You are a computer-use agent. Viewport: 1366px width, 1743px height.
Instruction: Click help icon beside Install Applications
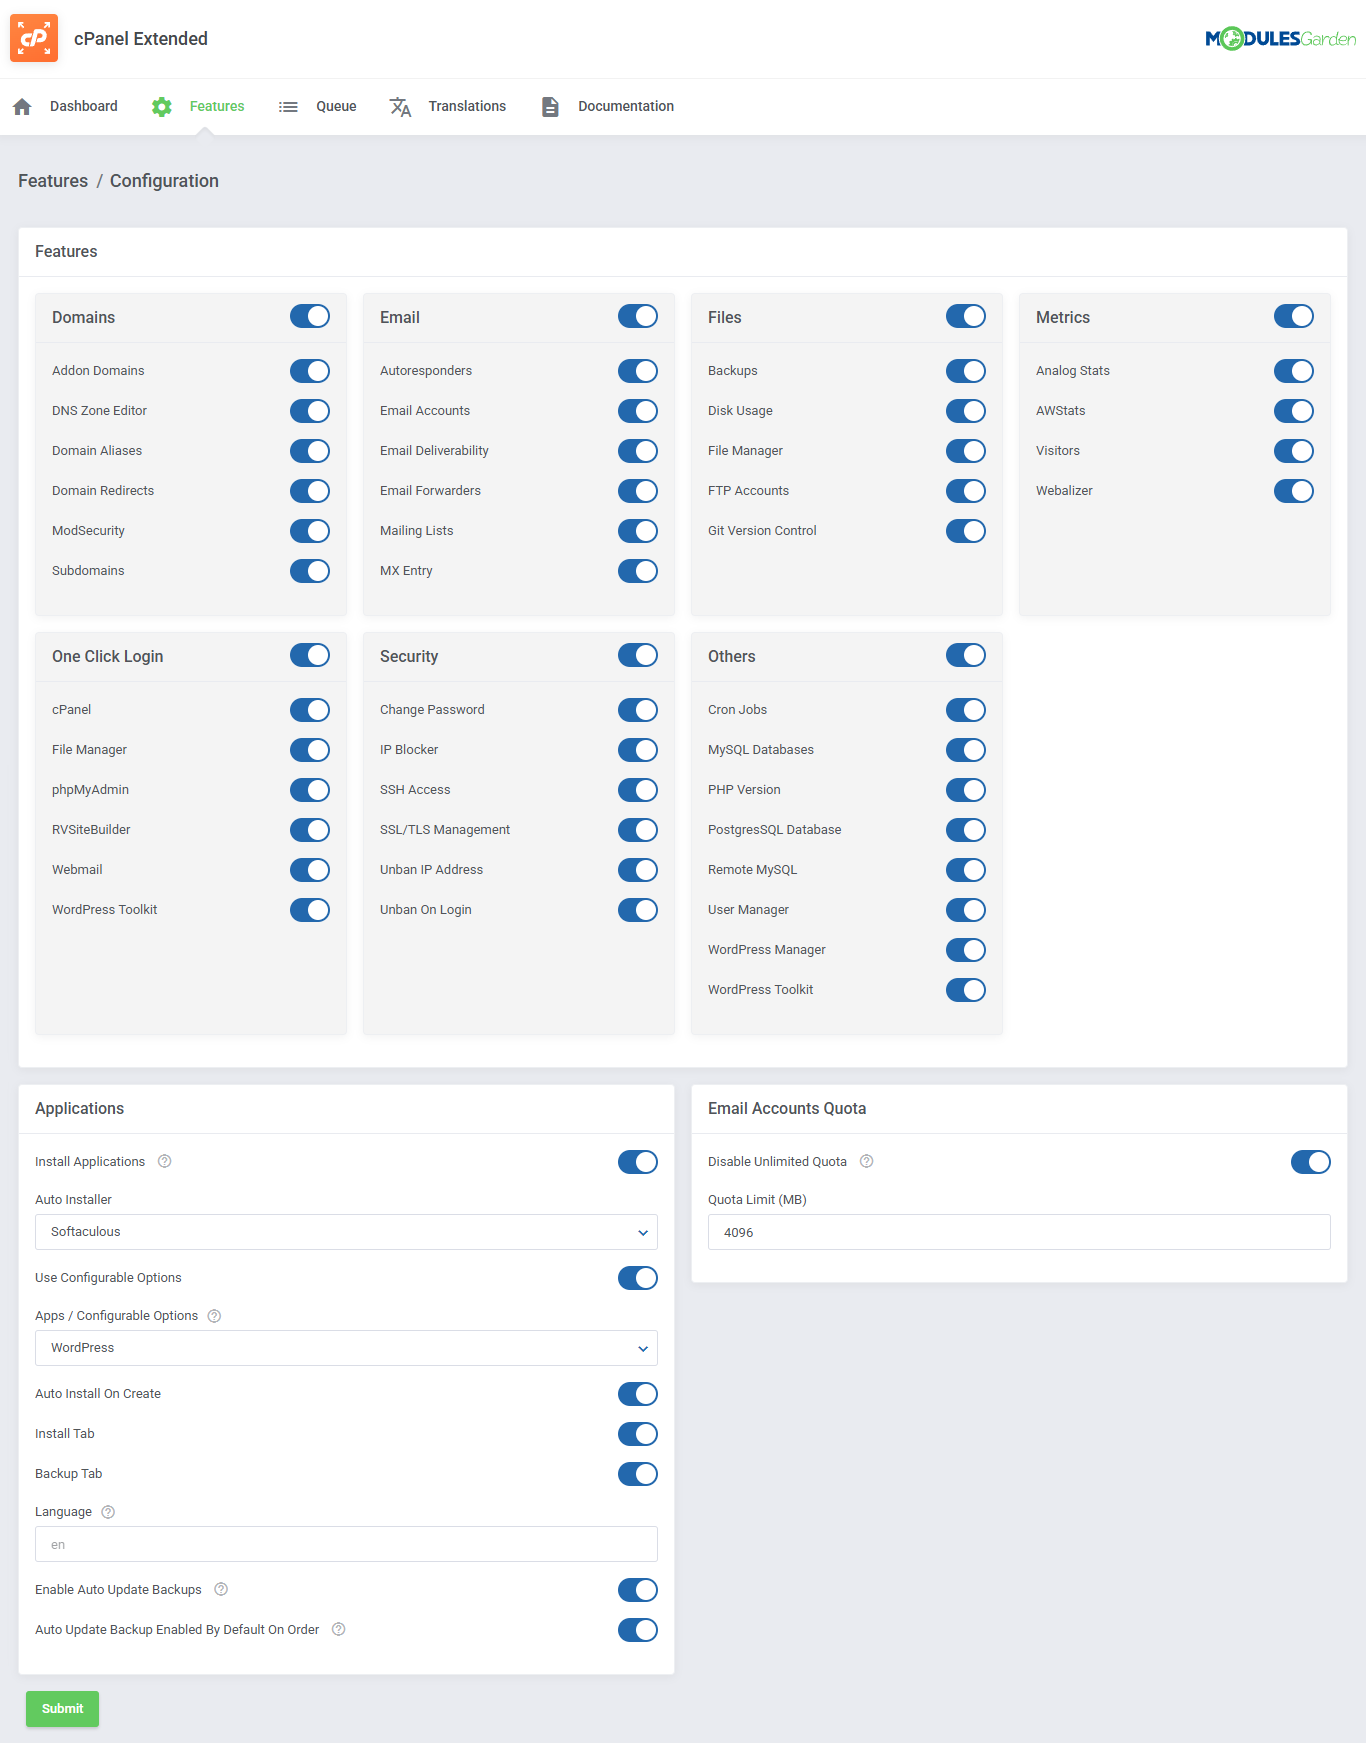165,1161
